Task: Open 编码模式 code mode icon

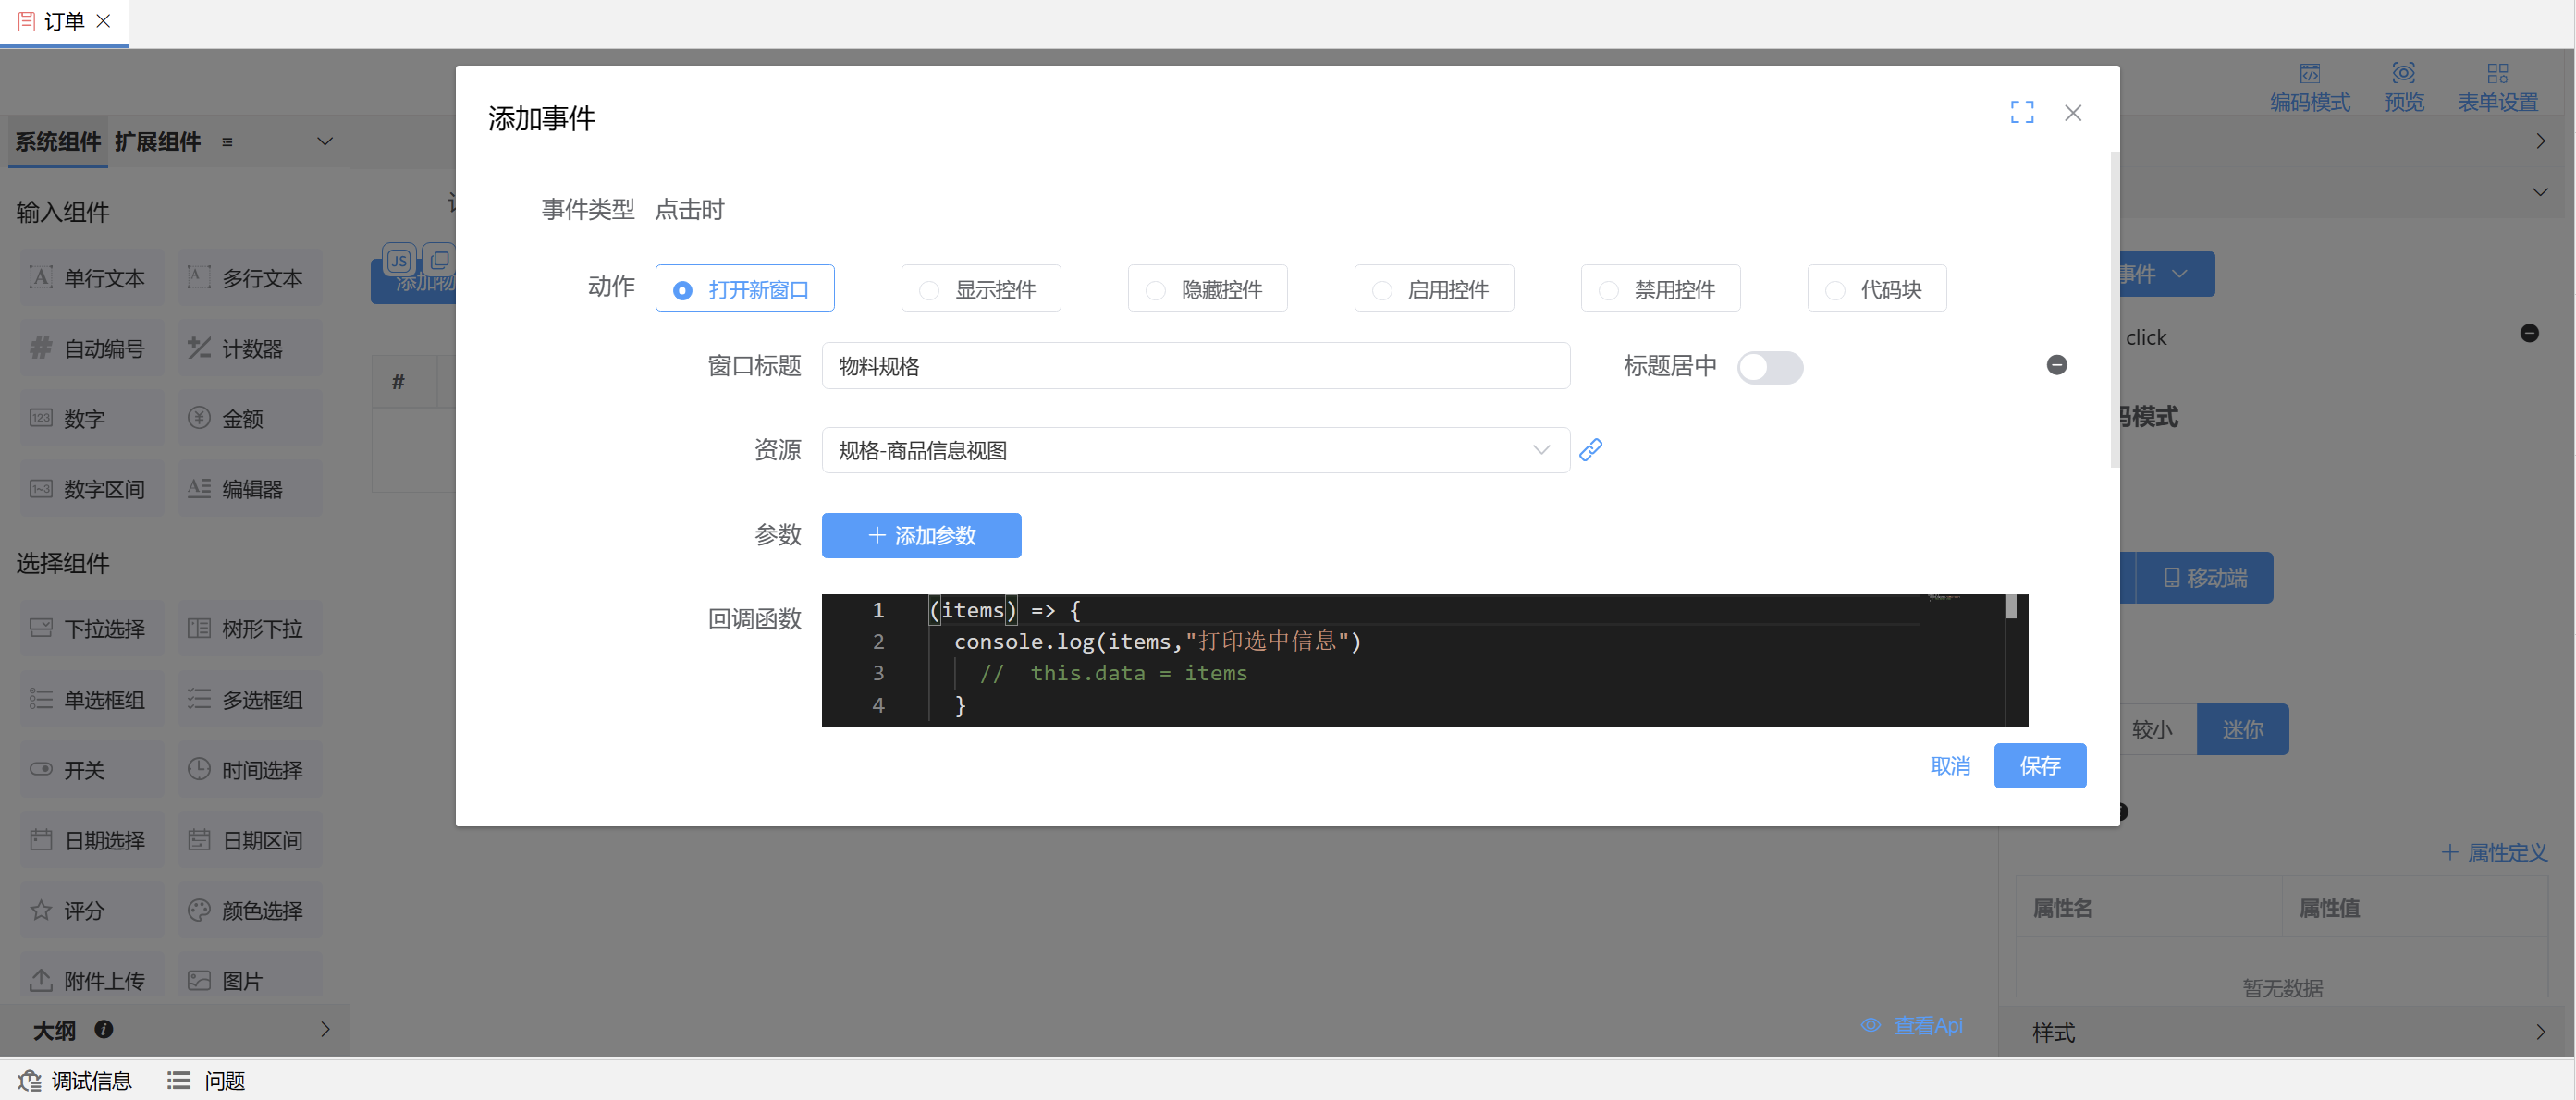Action: [x=2309, y=74]
